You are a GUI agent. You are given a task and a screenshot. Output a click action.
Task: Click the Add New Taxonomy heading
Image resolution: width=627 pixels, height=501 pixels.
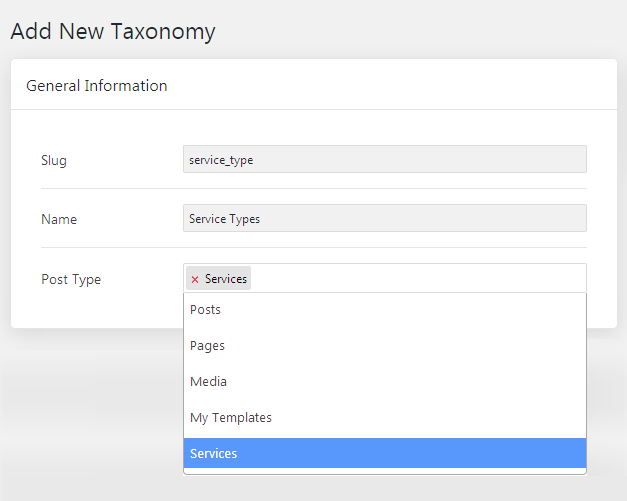click(x=113, y=32)
